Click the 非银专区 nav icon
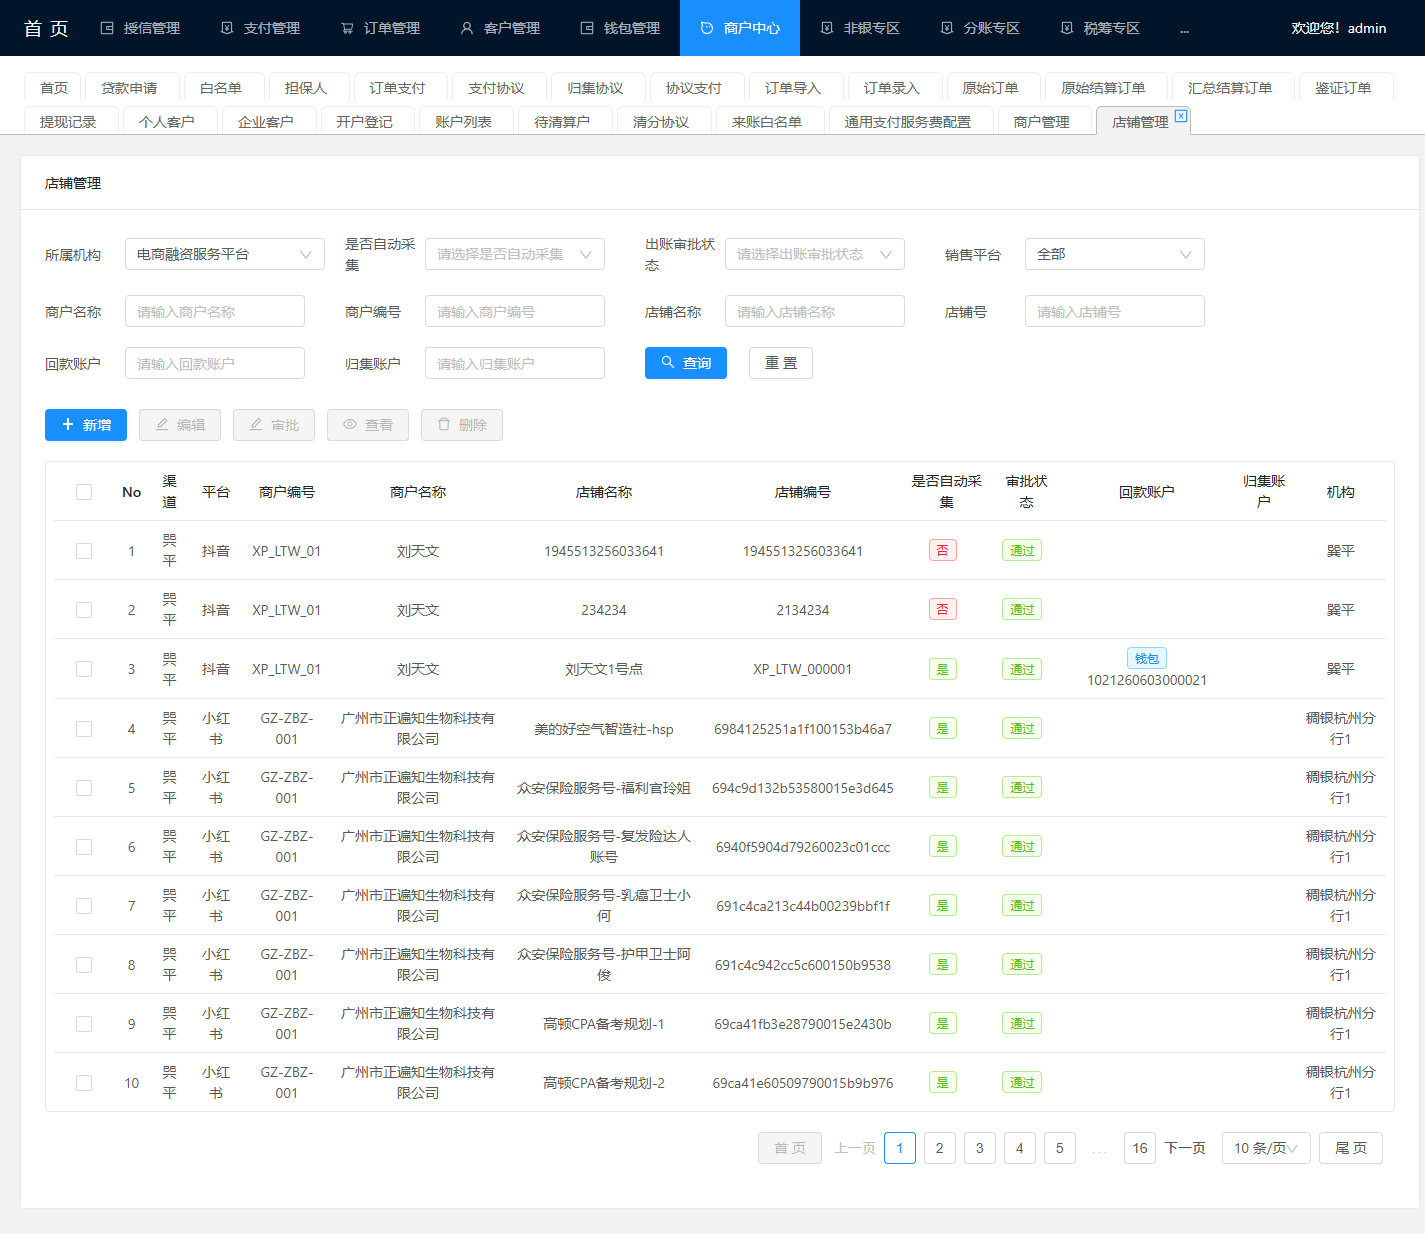Image resolution: width=1425 pixels, height=1234 pixels. pyautogui.click(x=827, y=28)
